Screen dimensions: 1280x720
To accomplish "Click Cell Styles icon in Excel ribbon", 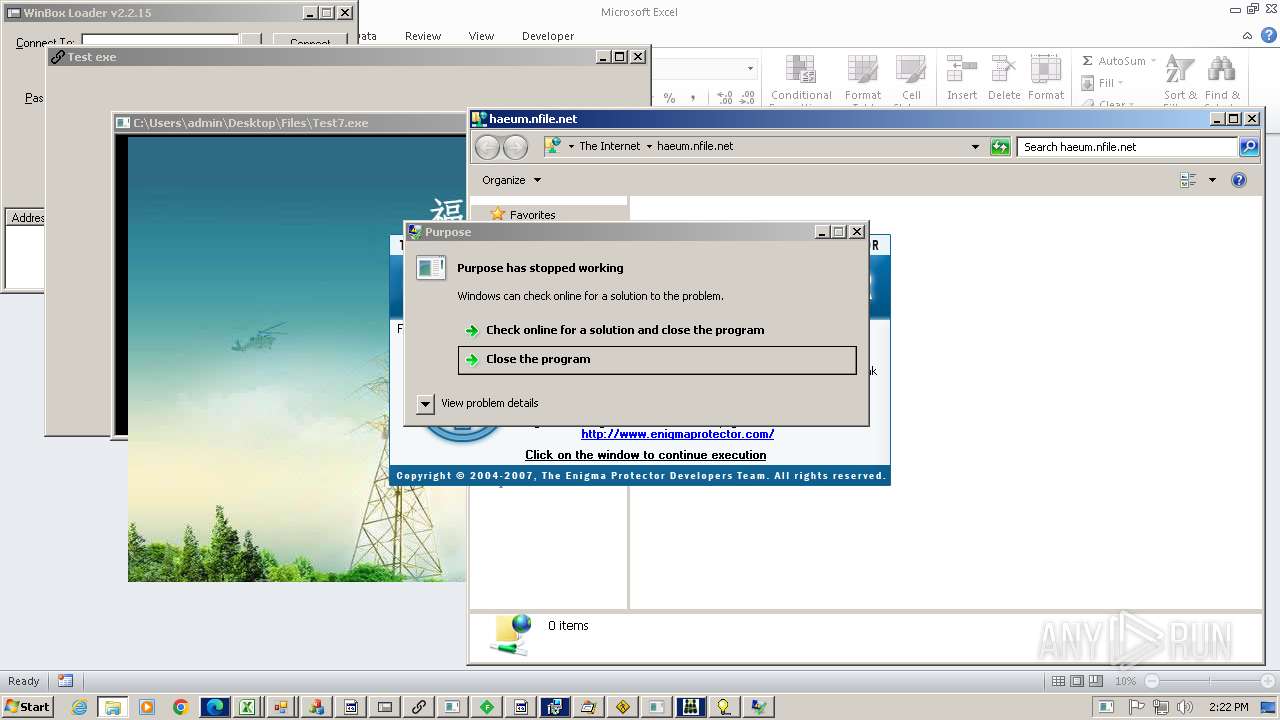I will tap(909, 69).
